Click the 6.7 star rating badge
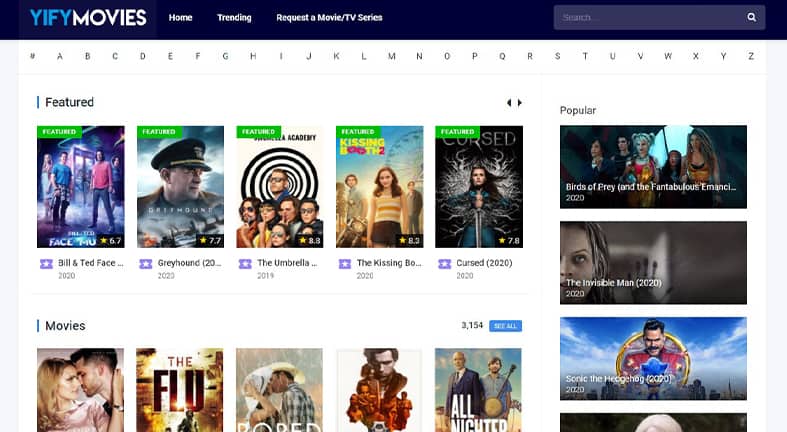 [110, 241]
